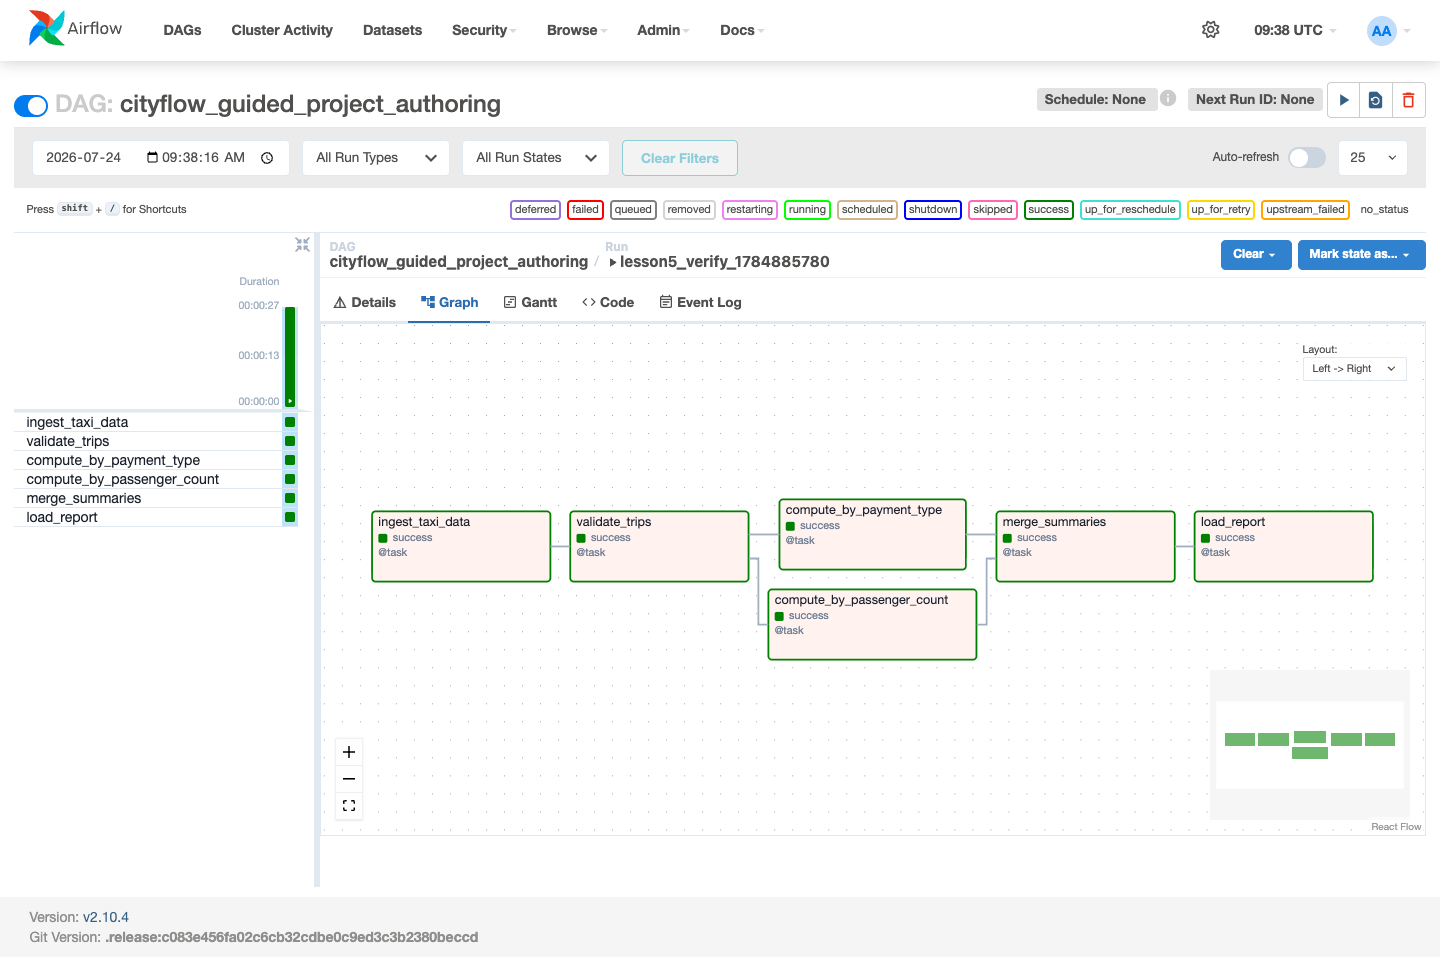Switch to the Event Log tab
This screenshot has width=1440, height=957.
pos(700,302)
